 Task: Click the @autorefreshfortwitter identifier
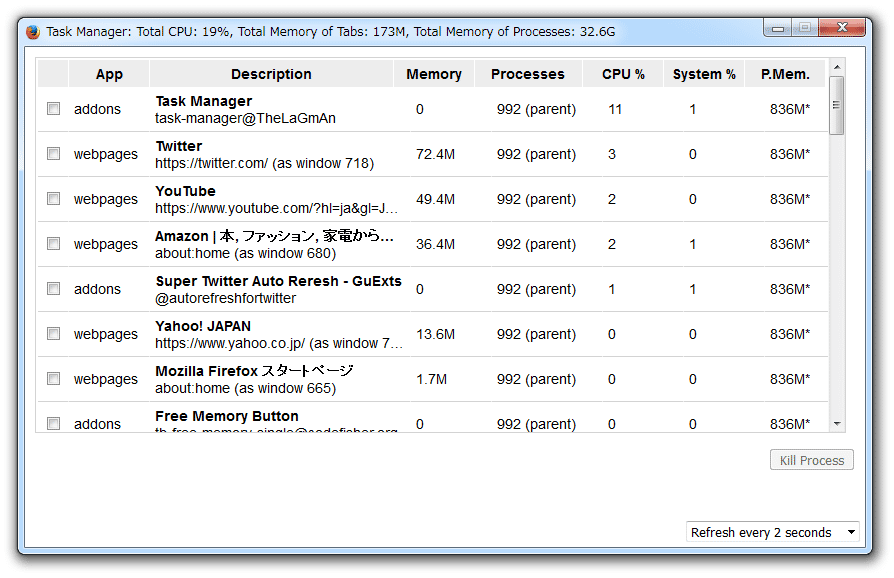tap(226, 299)
